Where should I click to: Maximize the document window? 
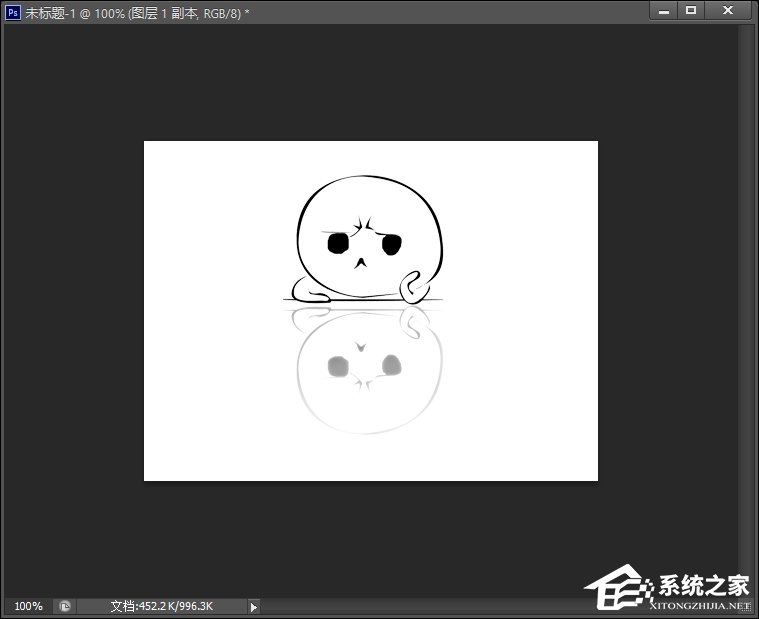(691, 10)
